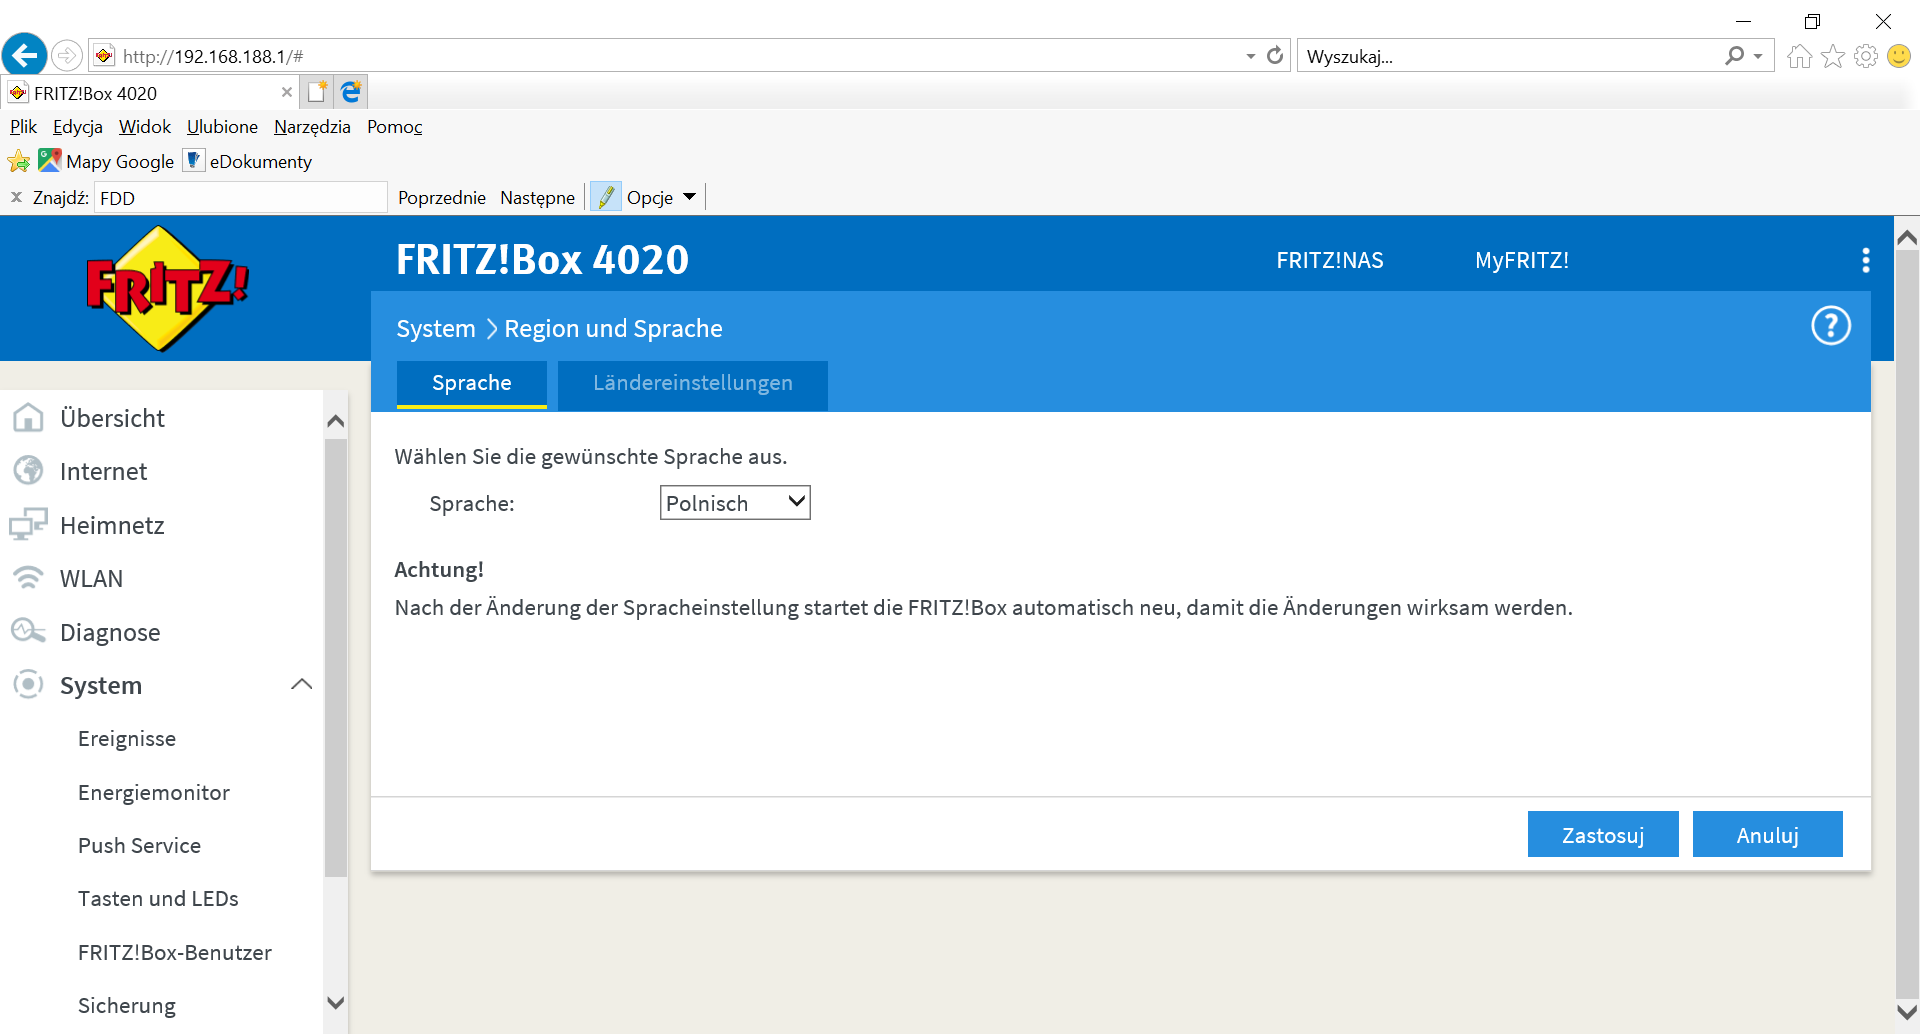Viewport: 1920px width, 1034px height.
Task: Open Sicherung under System
Action: (127, 1005)
